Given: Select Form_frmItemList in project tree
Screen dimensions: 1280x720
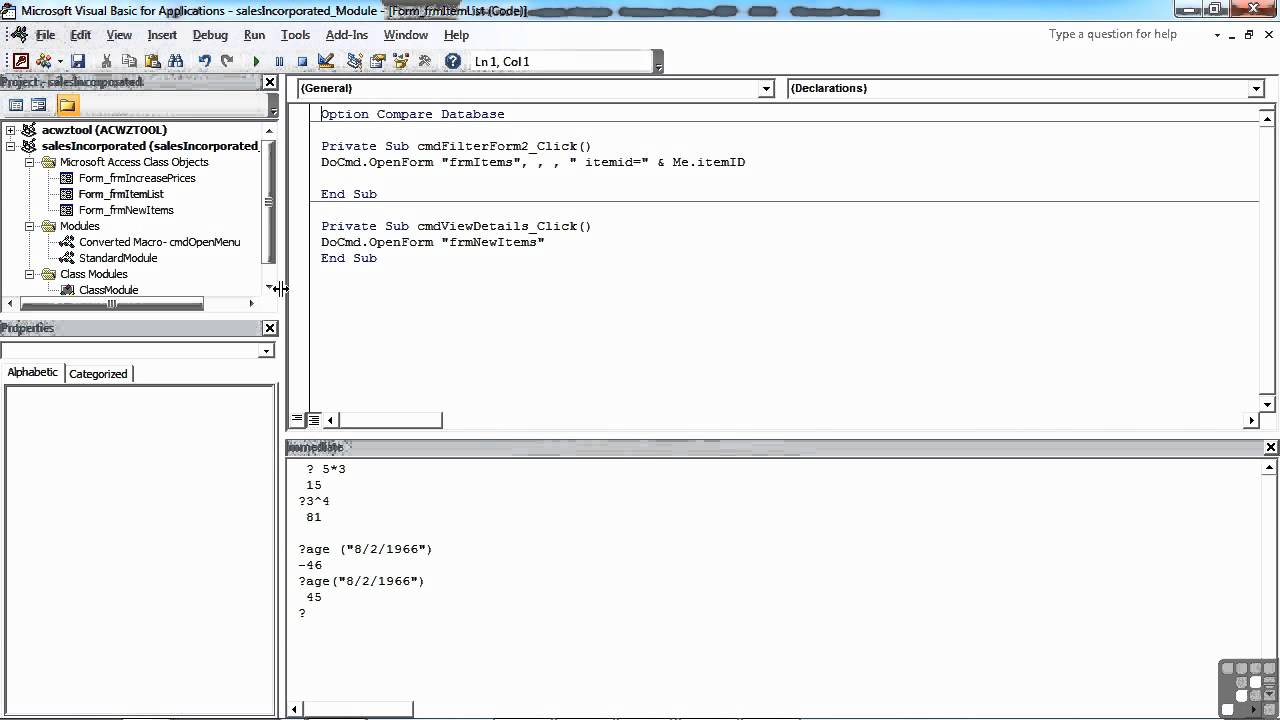Looking at the screenshot, I should pos(121,194).
